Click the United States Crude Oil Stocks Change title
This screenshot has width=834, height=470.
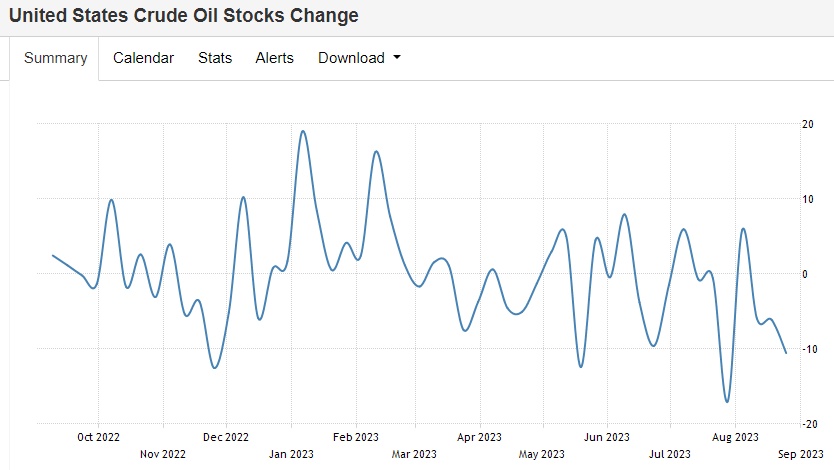tap(184, 16)
